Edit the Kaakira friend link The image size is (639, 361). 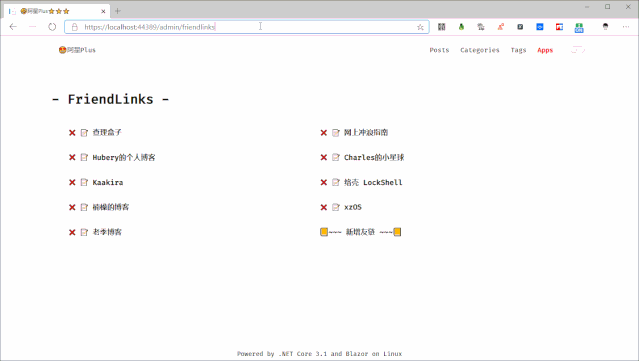coord(84,183)
